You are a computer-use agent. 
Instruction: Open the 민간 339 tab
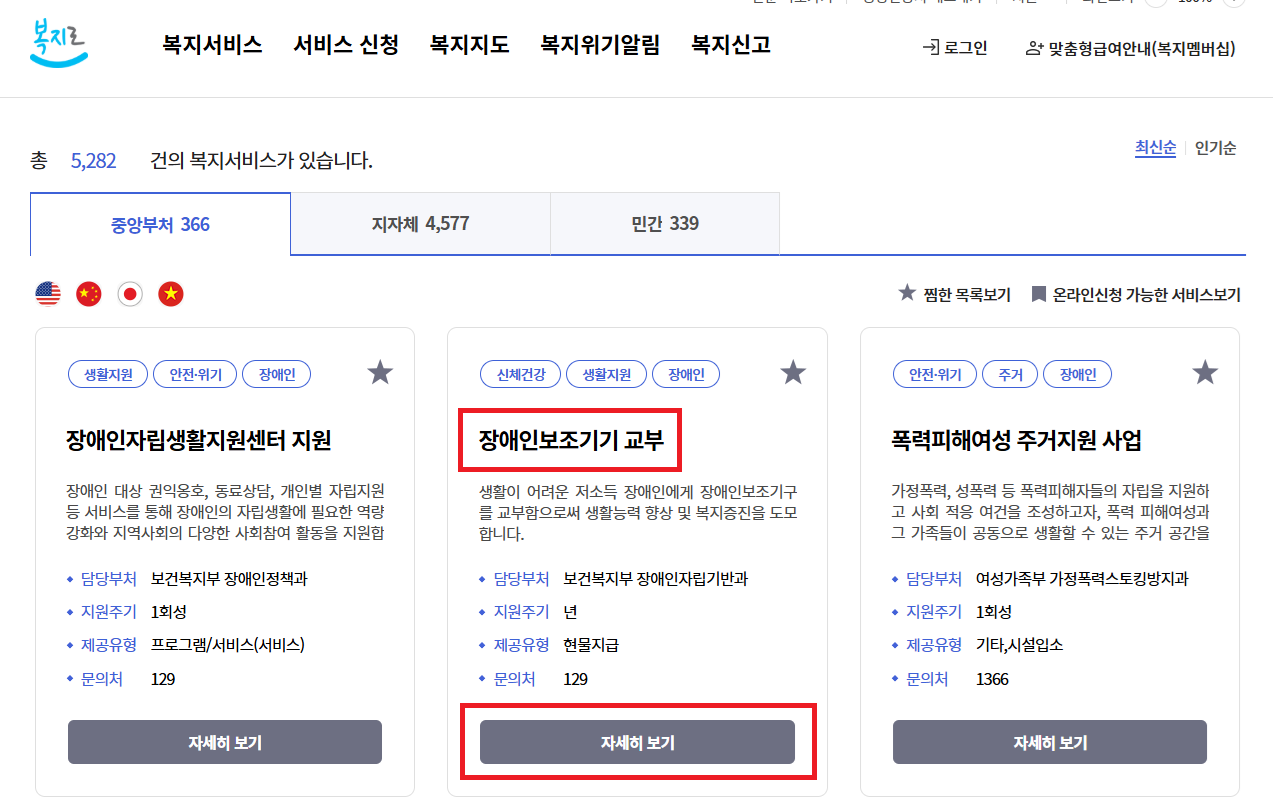coord(665,224)
